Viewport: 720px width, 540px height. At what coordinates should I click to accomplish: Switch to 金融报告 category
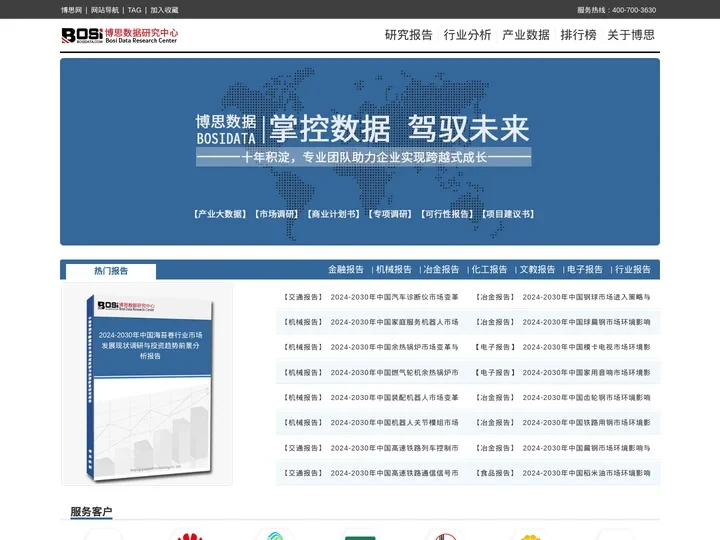[x=346, y=270]
